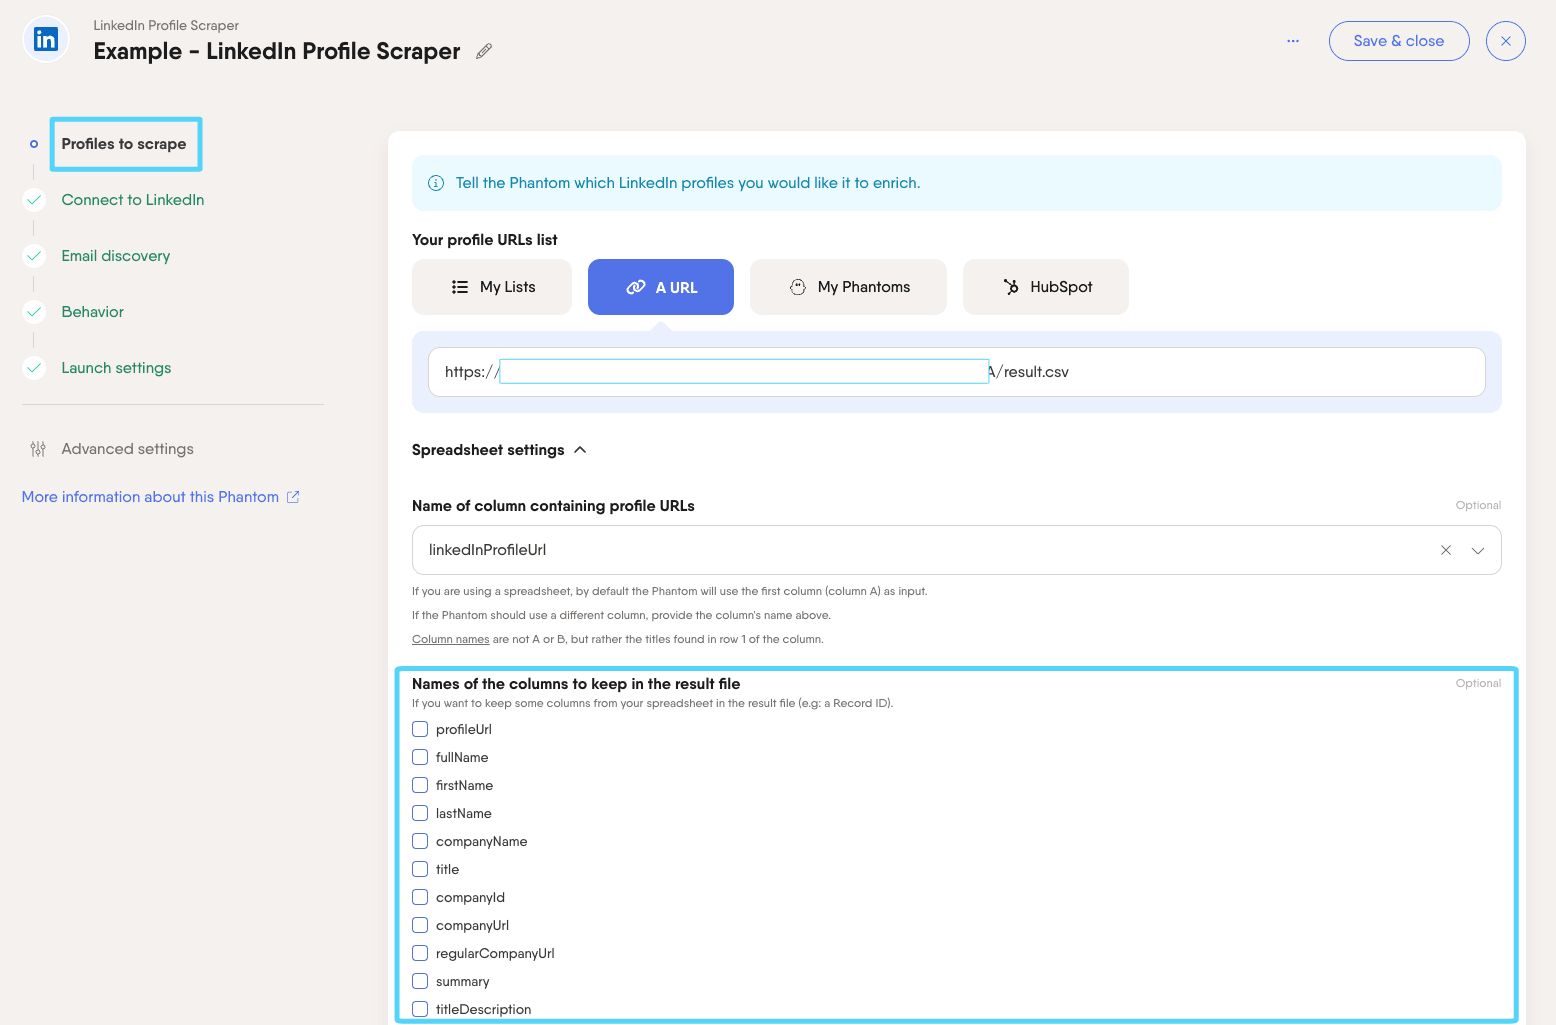This screenshot has width=1556, height=1025.
Task: Check the companyUrl checkbox
Action: point(420,925)
